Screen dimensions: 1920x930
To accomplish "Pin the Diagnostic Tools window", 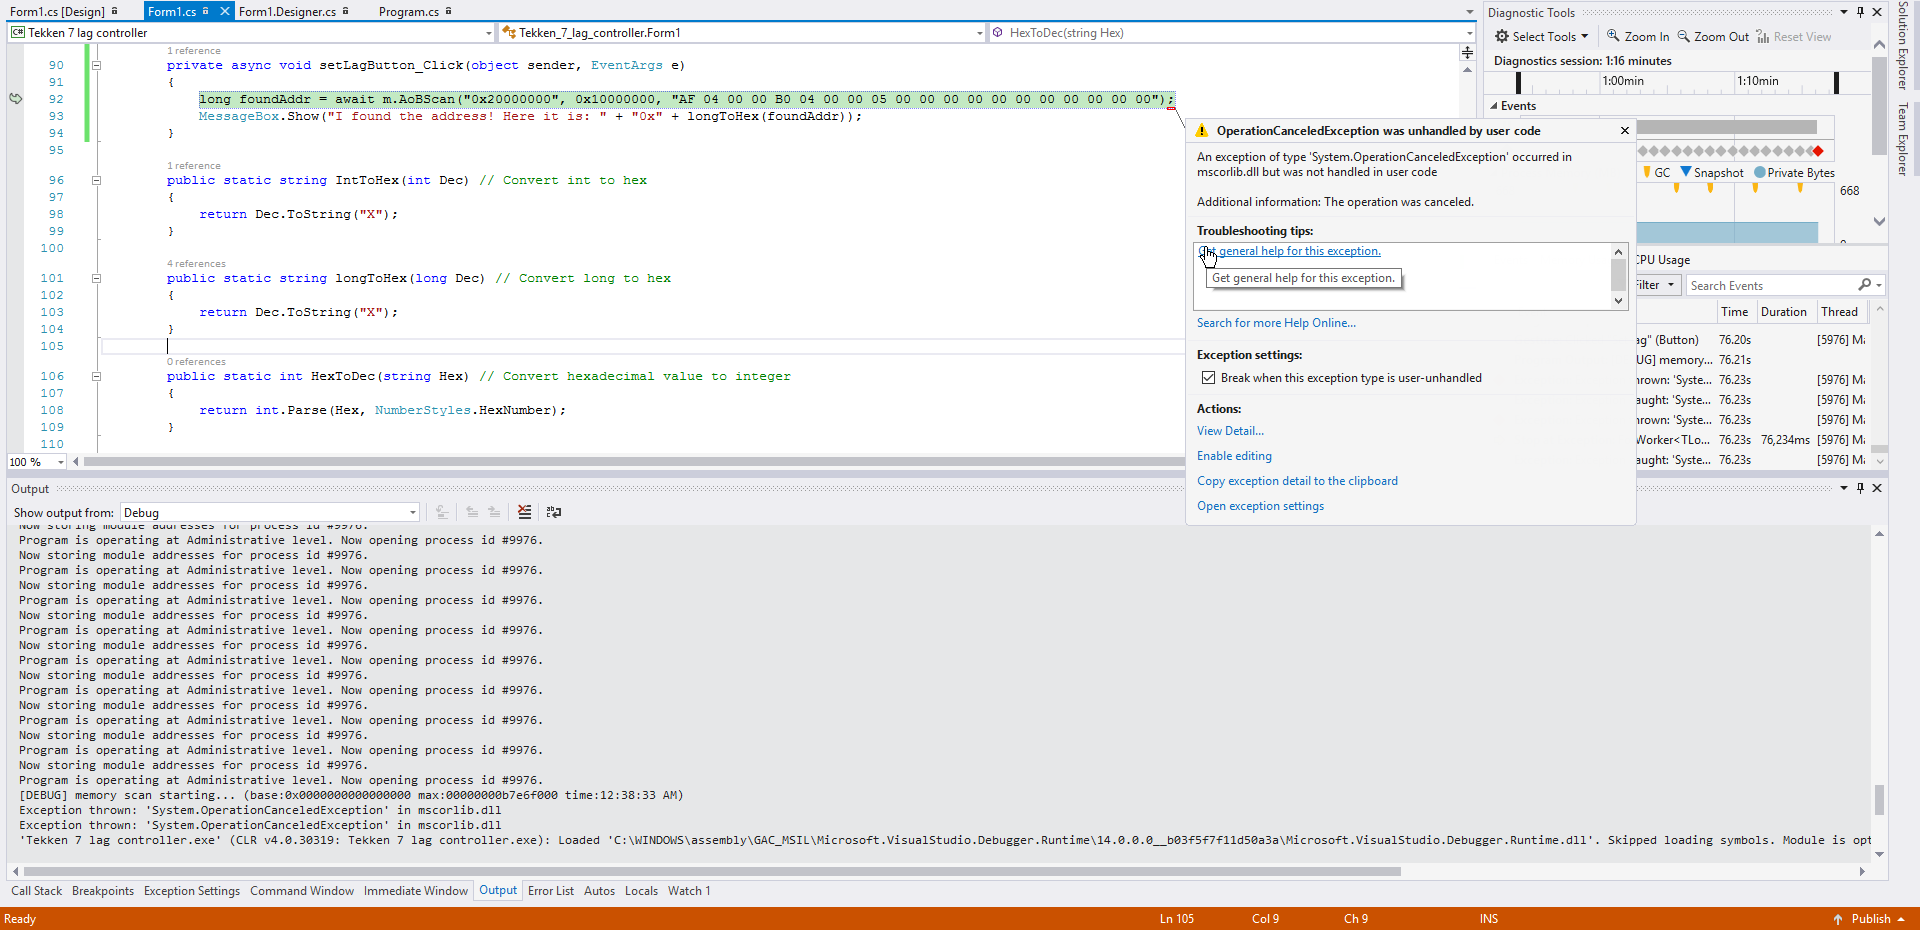I will [x=1860, y=12].
